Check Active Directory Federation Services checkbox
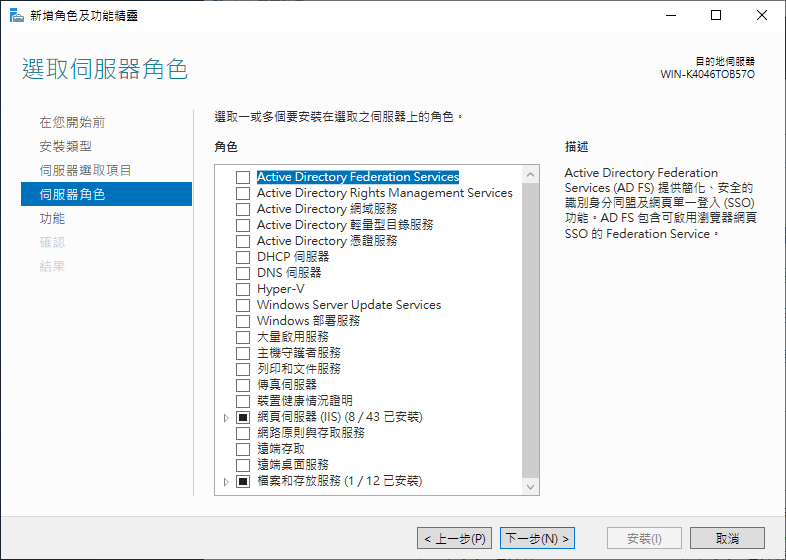The image size is (786, 560). [x=243, y=177]
